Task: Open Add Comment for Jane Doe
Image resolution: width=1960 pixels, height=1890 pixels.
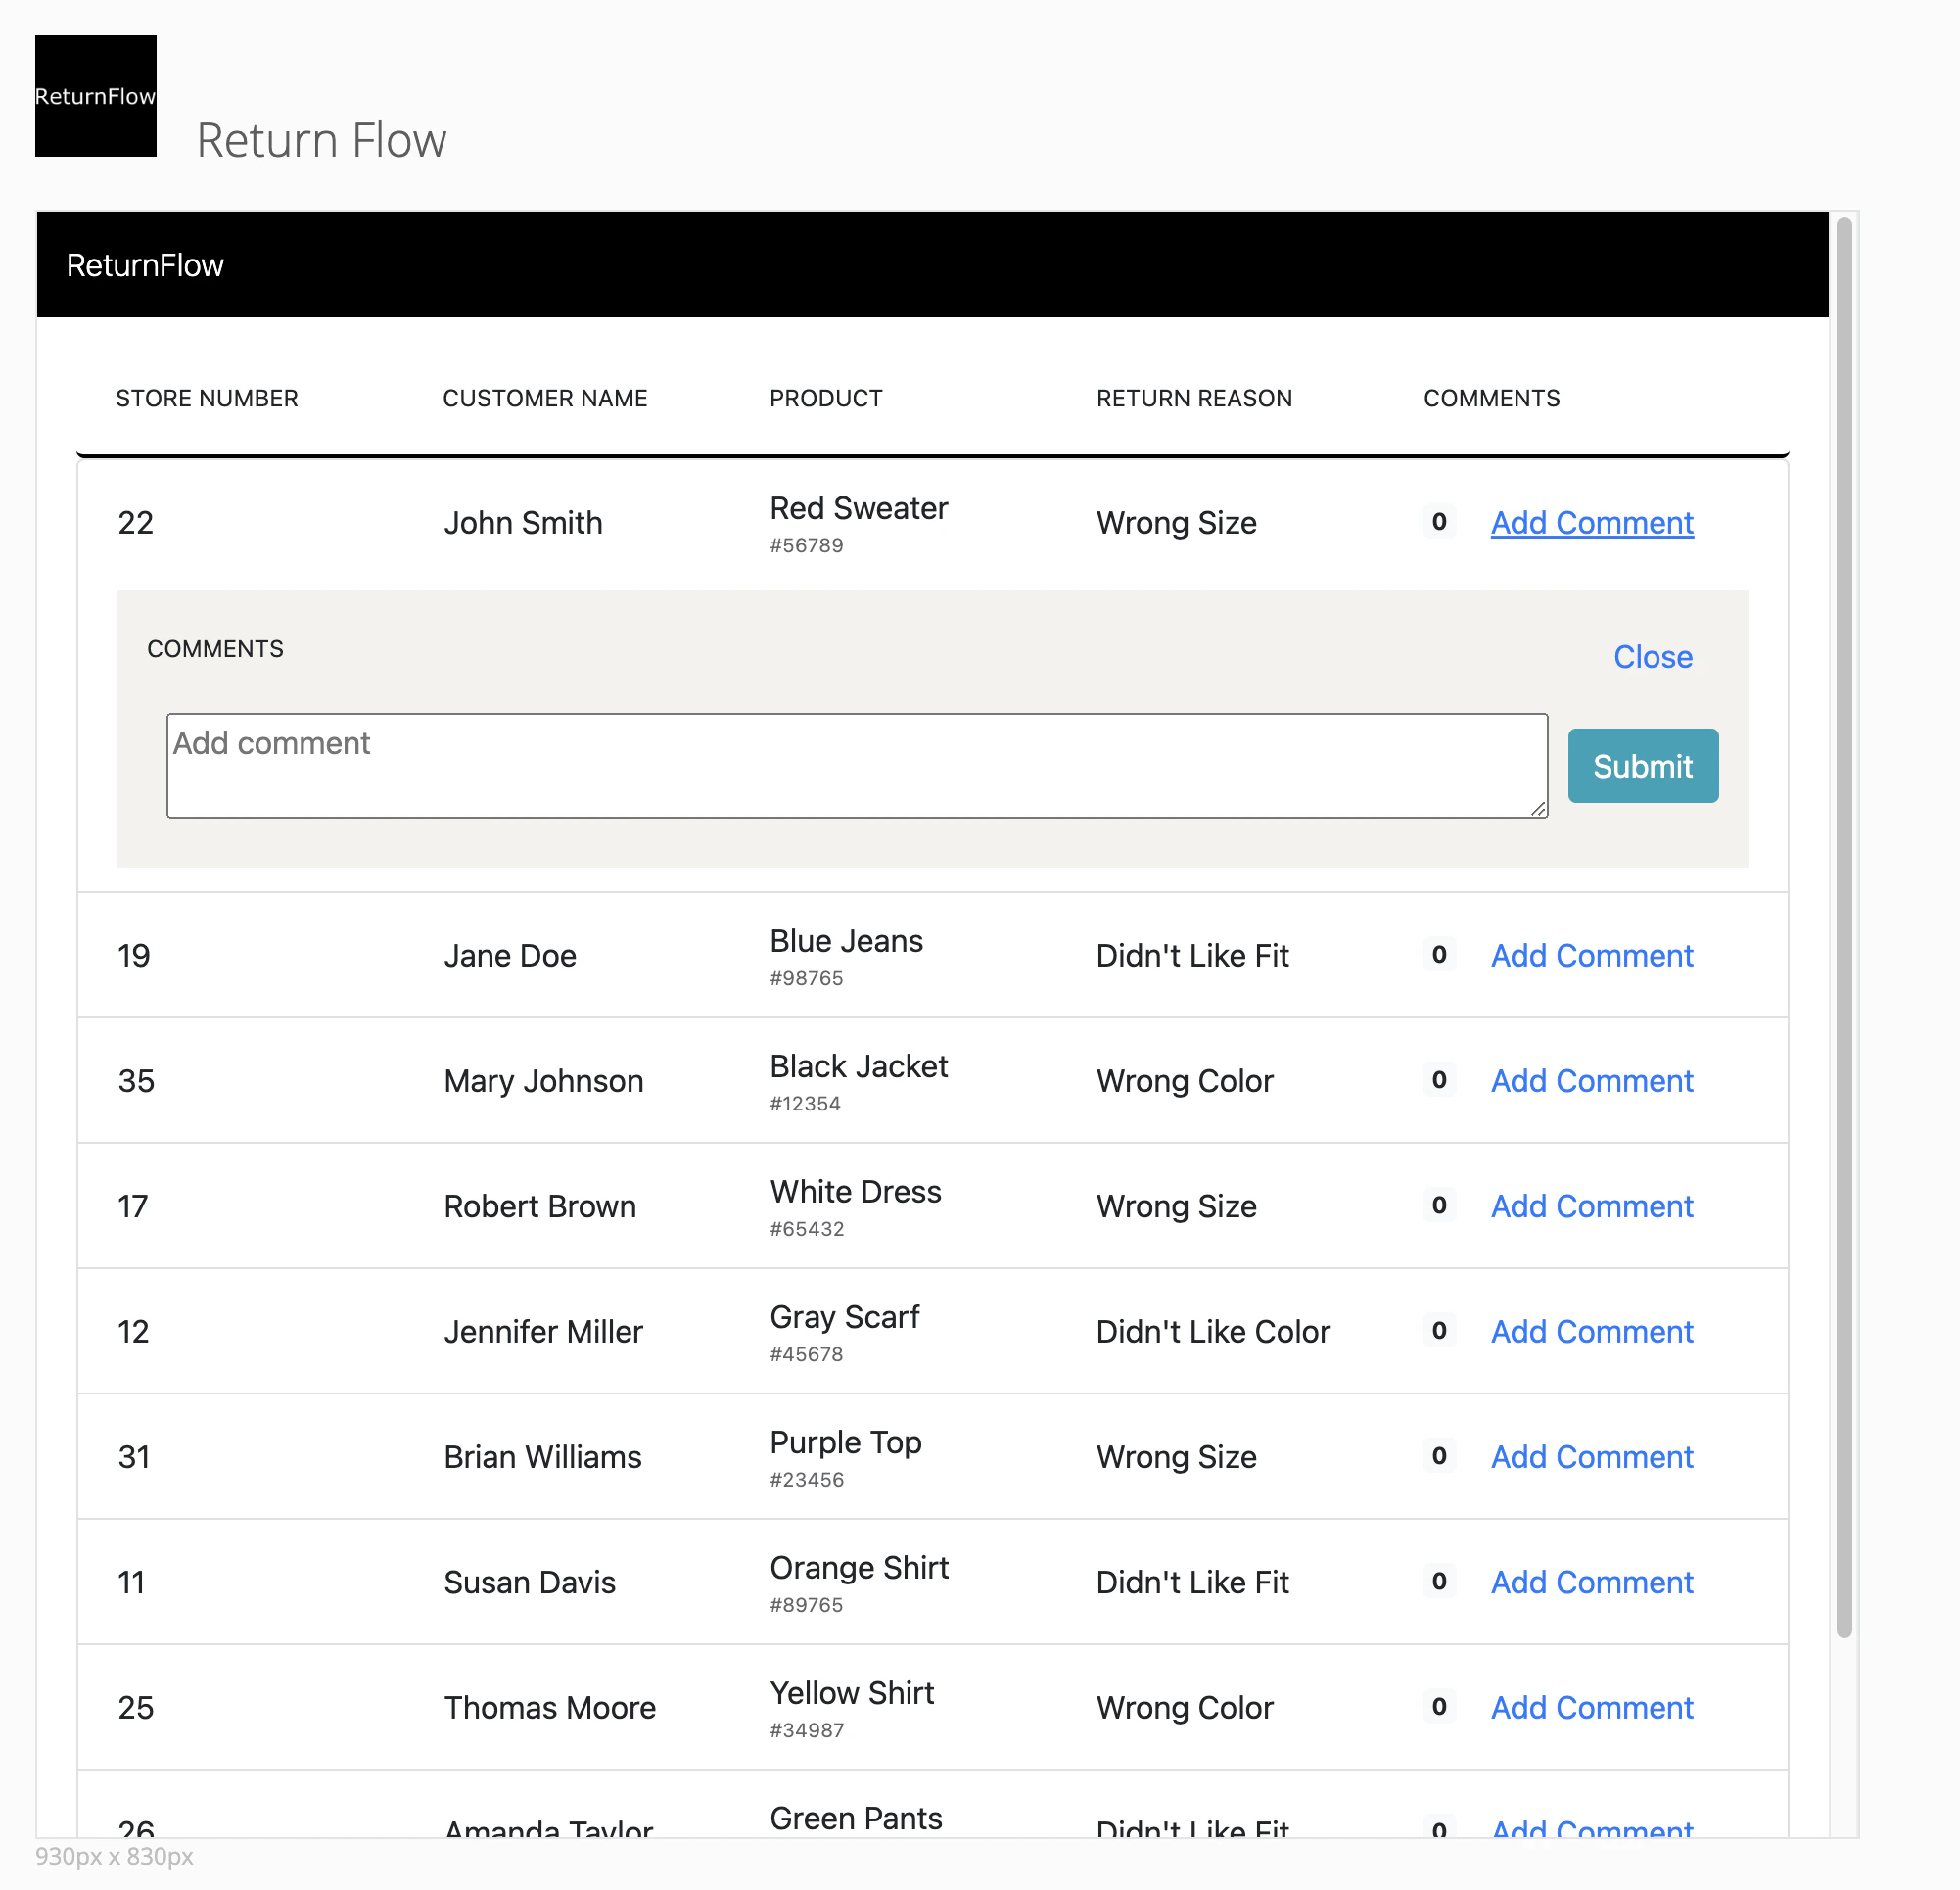Action: (1591, 956)
